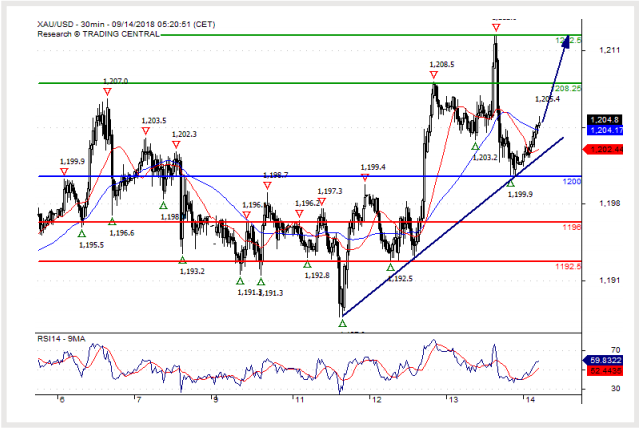This screenshot has height=429, width=639.
Task: Select date 11 on the time axis
Action: pos(300,400)
